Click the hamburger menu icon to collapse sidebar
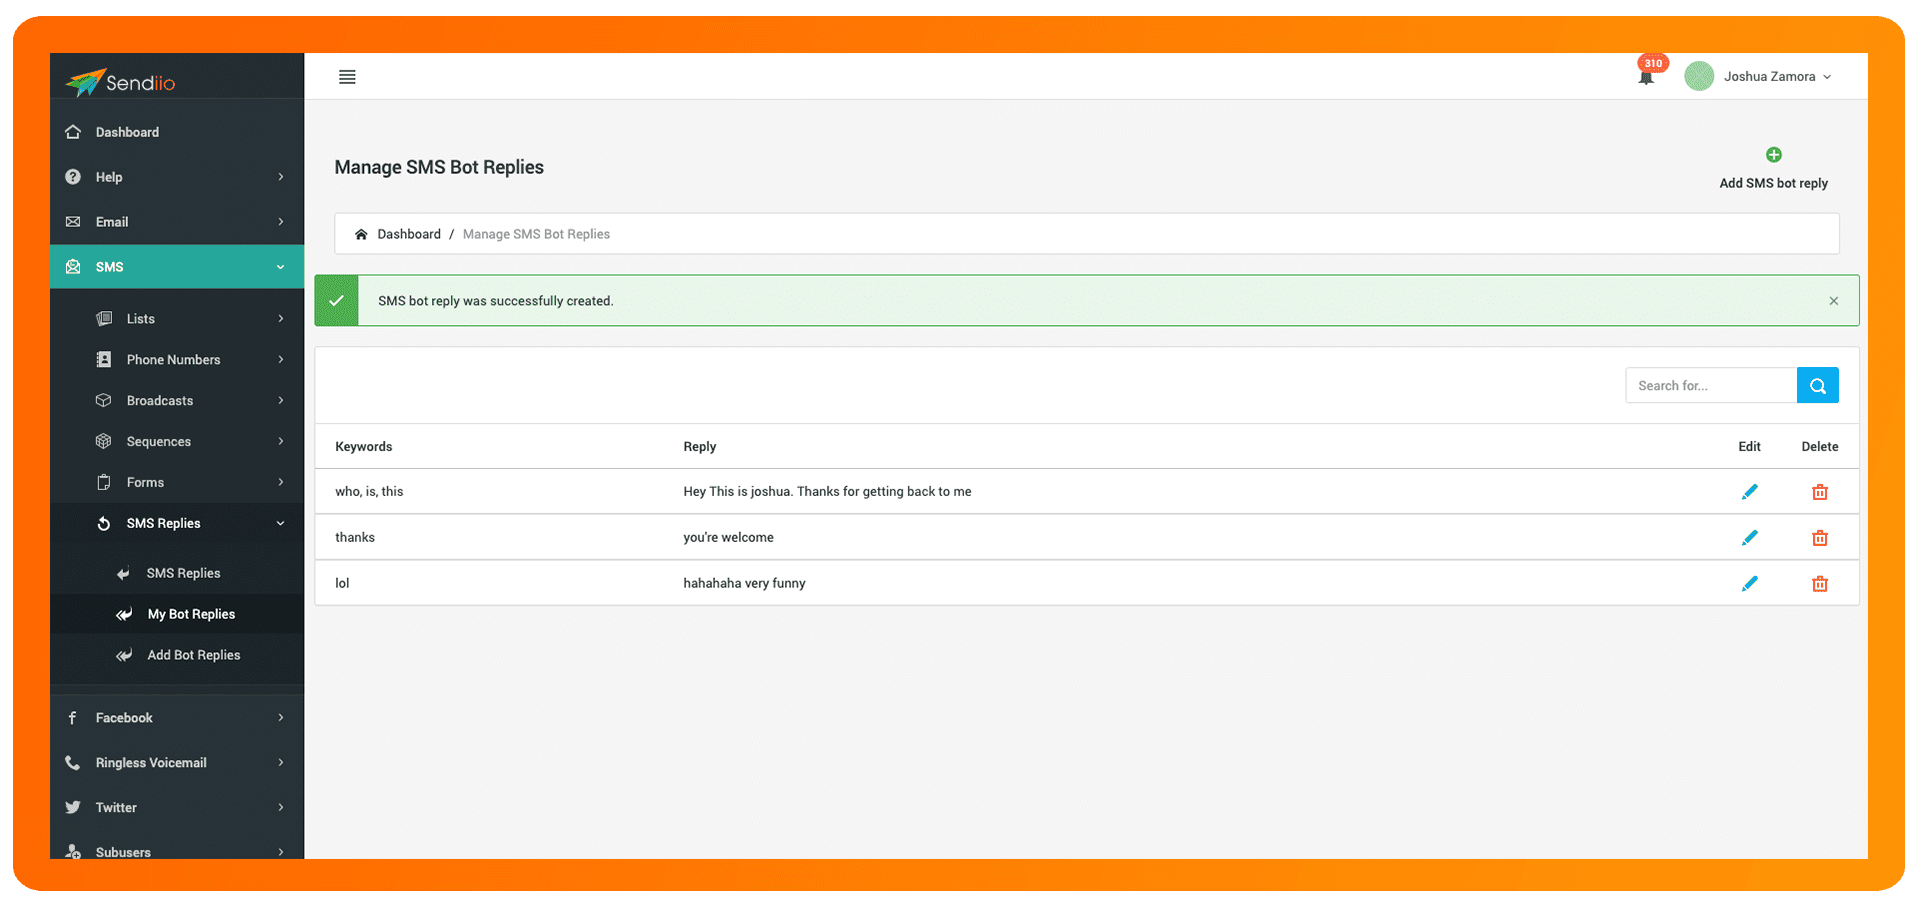The width and height of the screenshot is (1920, 908). tap(347, 77)
